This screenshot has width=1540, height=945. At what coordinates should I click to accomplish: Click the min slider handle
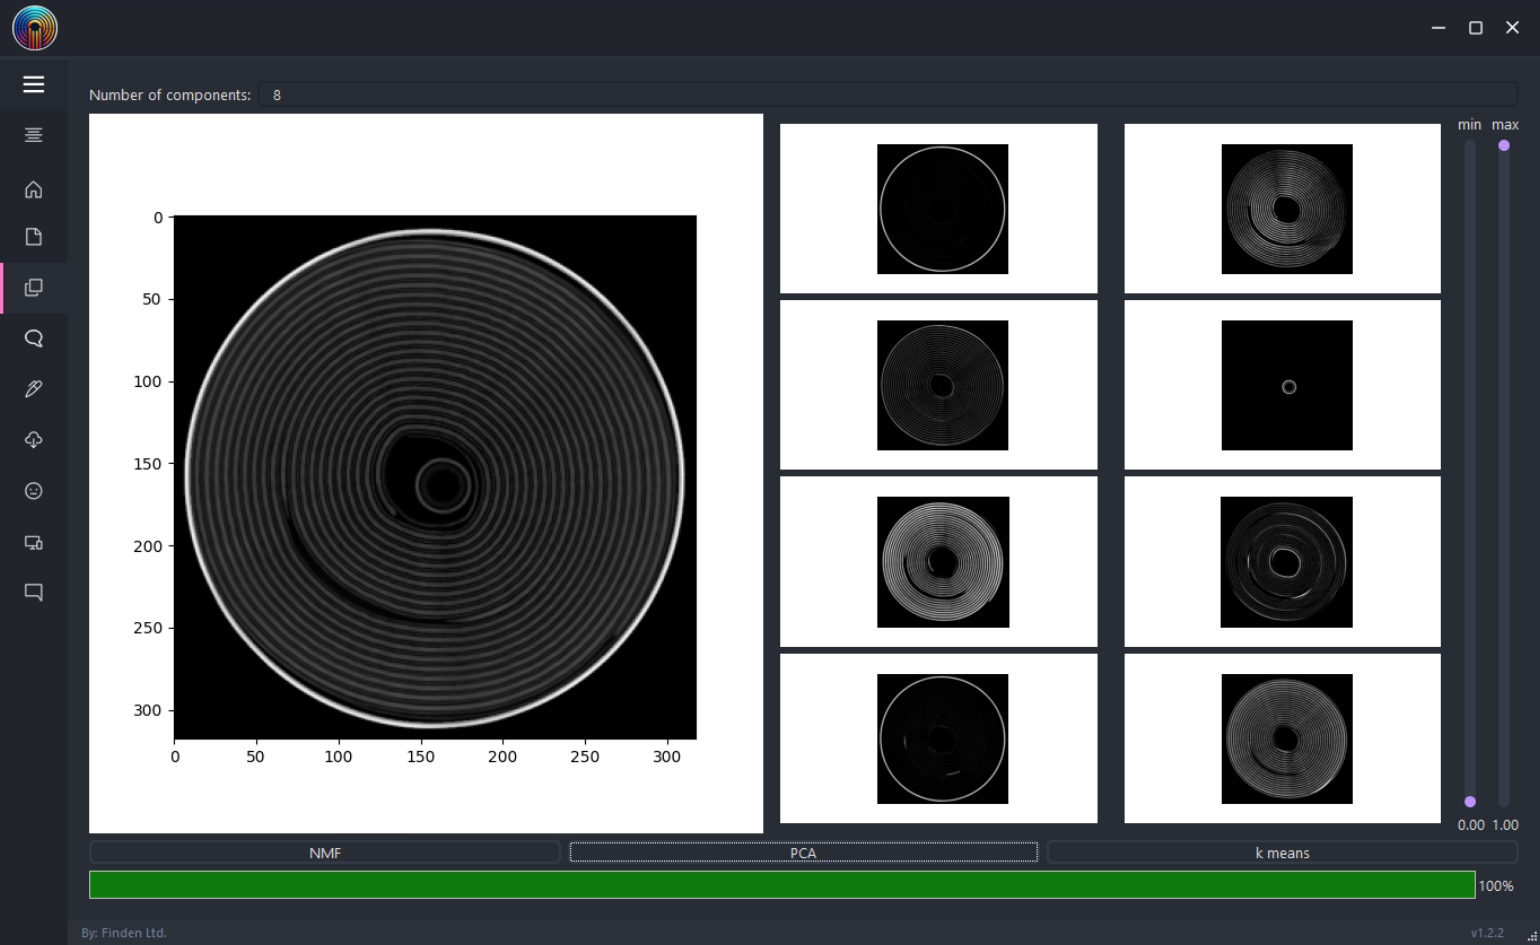click(1470, 802)
